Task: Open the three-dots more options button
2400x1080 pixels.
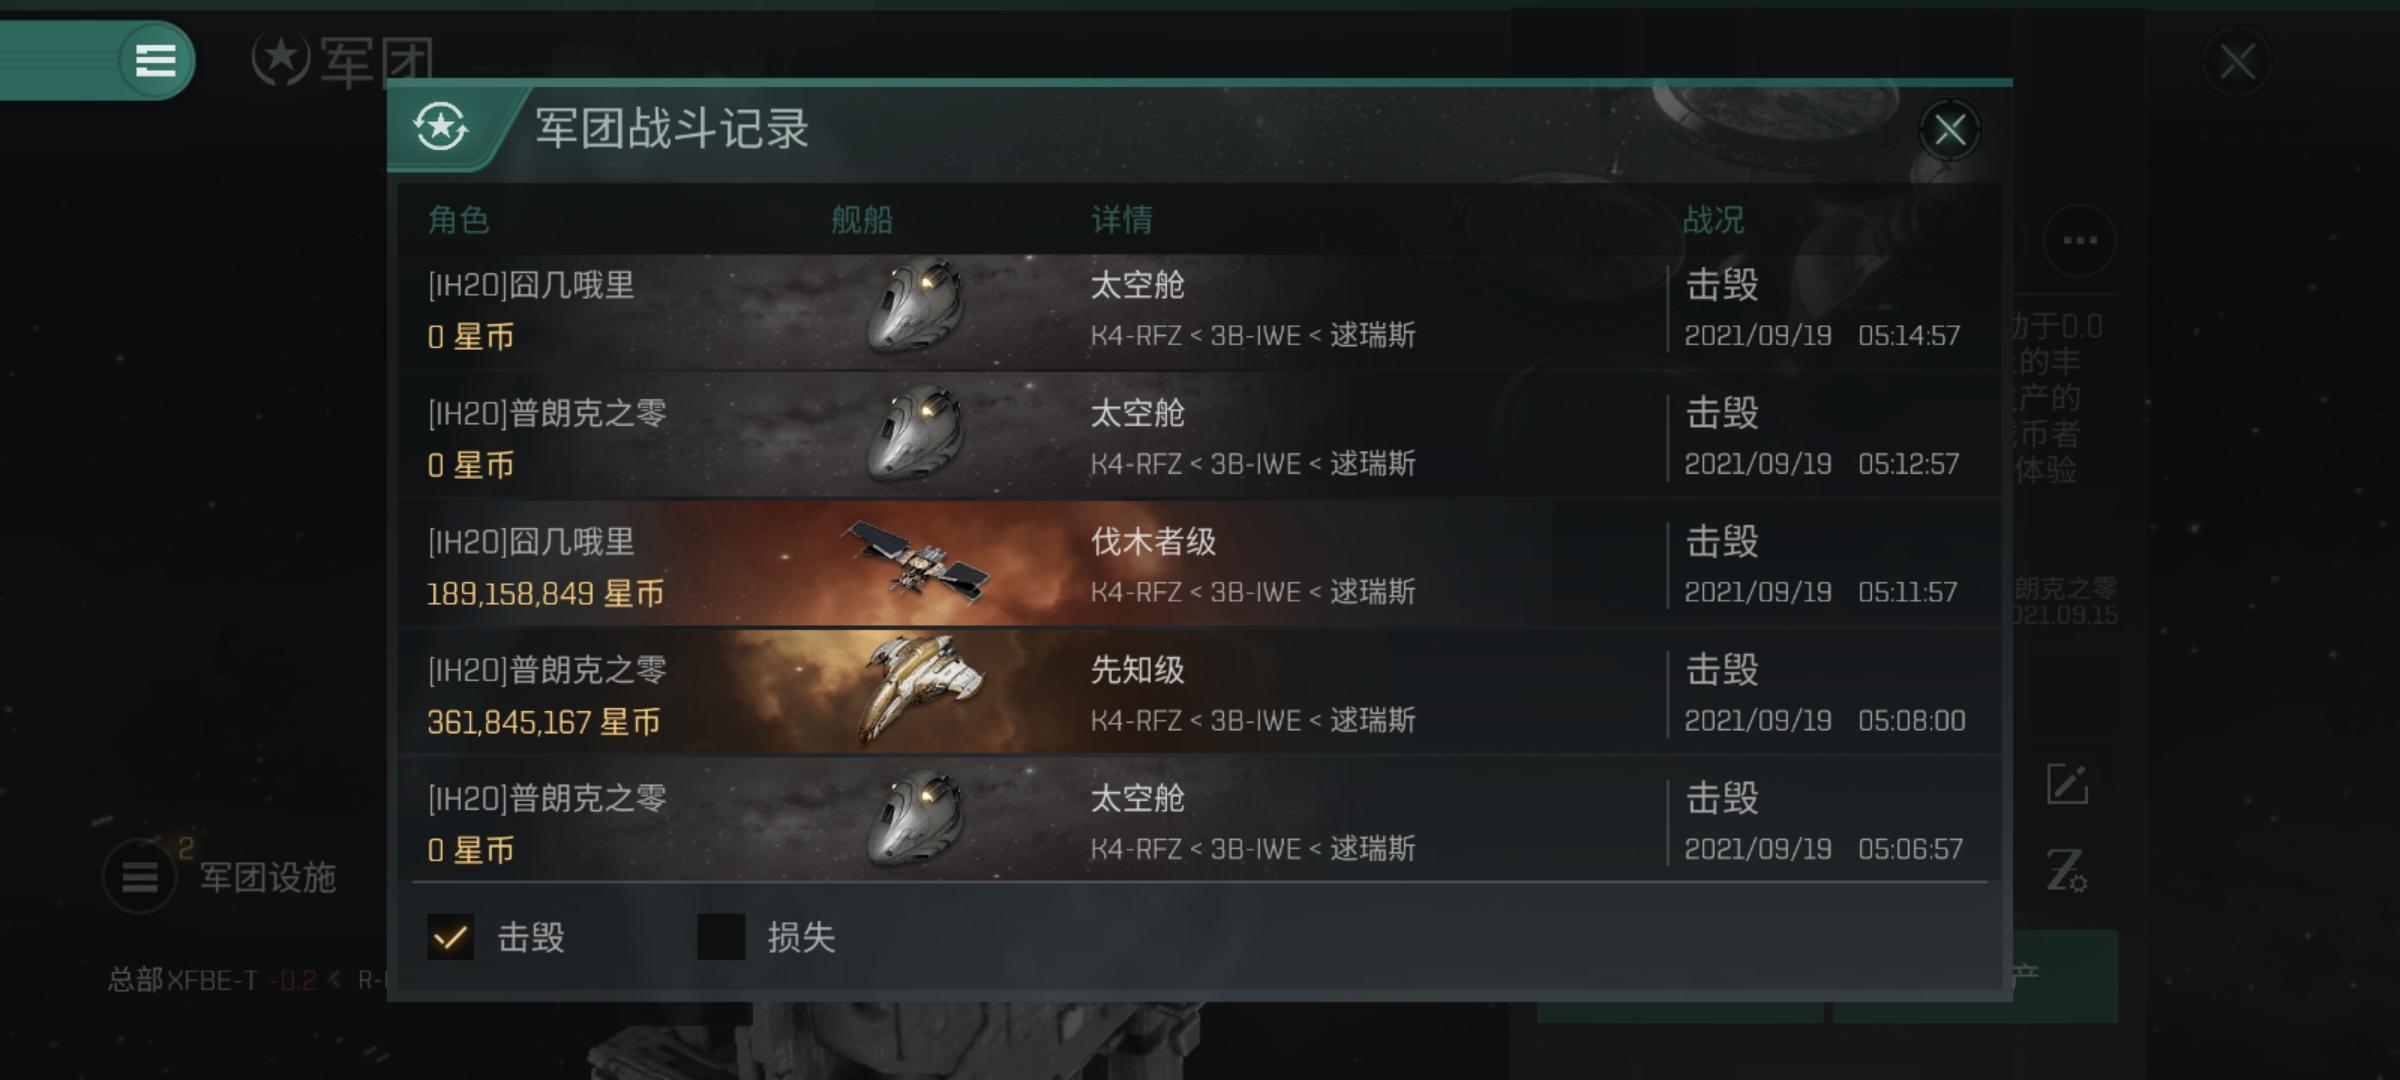Action: pos(2079,240)
